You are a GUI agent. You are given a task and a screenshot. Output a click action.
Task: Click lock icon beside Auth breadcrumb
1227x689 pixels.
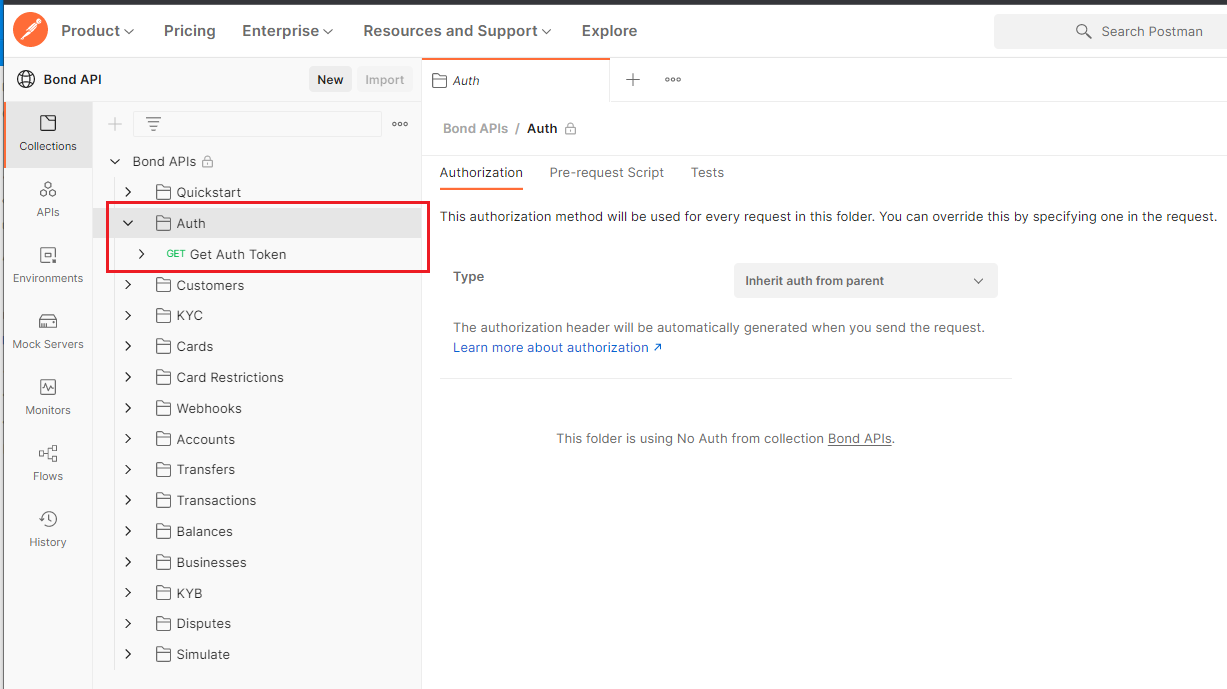(570, 129)
